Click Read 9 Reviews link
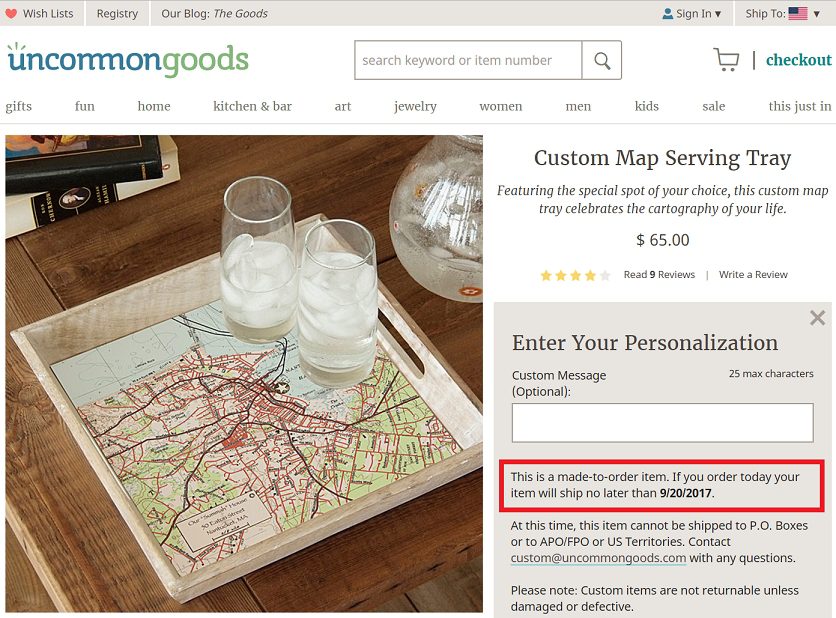Viewport: 836px width, 618px height. click(659, 275)
